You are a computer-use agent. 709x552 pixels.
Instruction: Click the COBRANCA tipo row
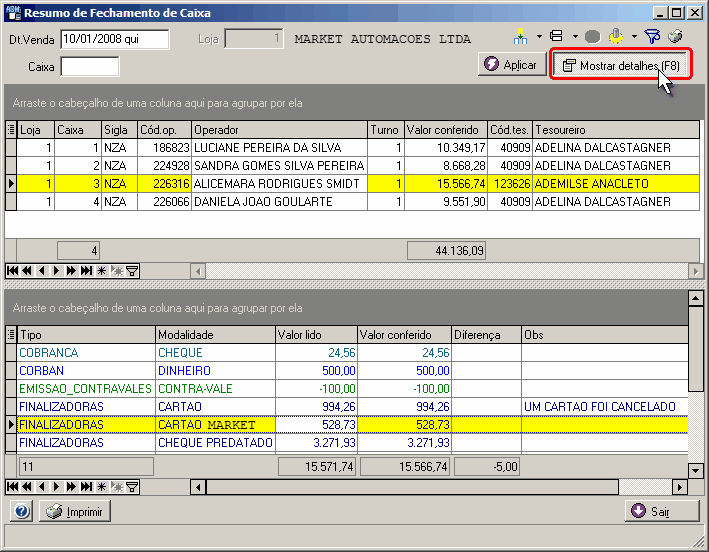pos(347,353)
